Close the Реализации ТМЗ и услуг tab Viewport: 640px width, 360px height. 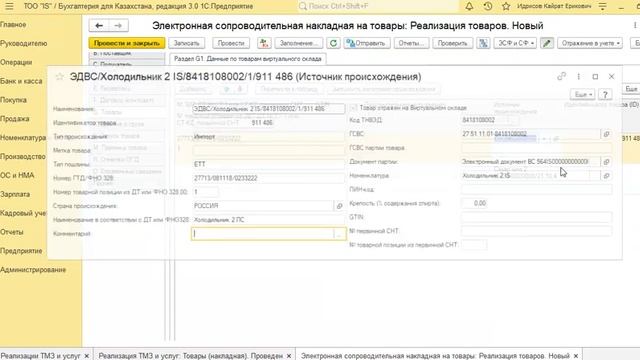coord(87,356)
